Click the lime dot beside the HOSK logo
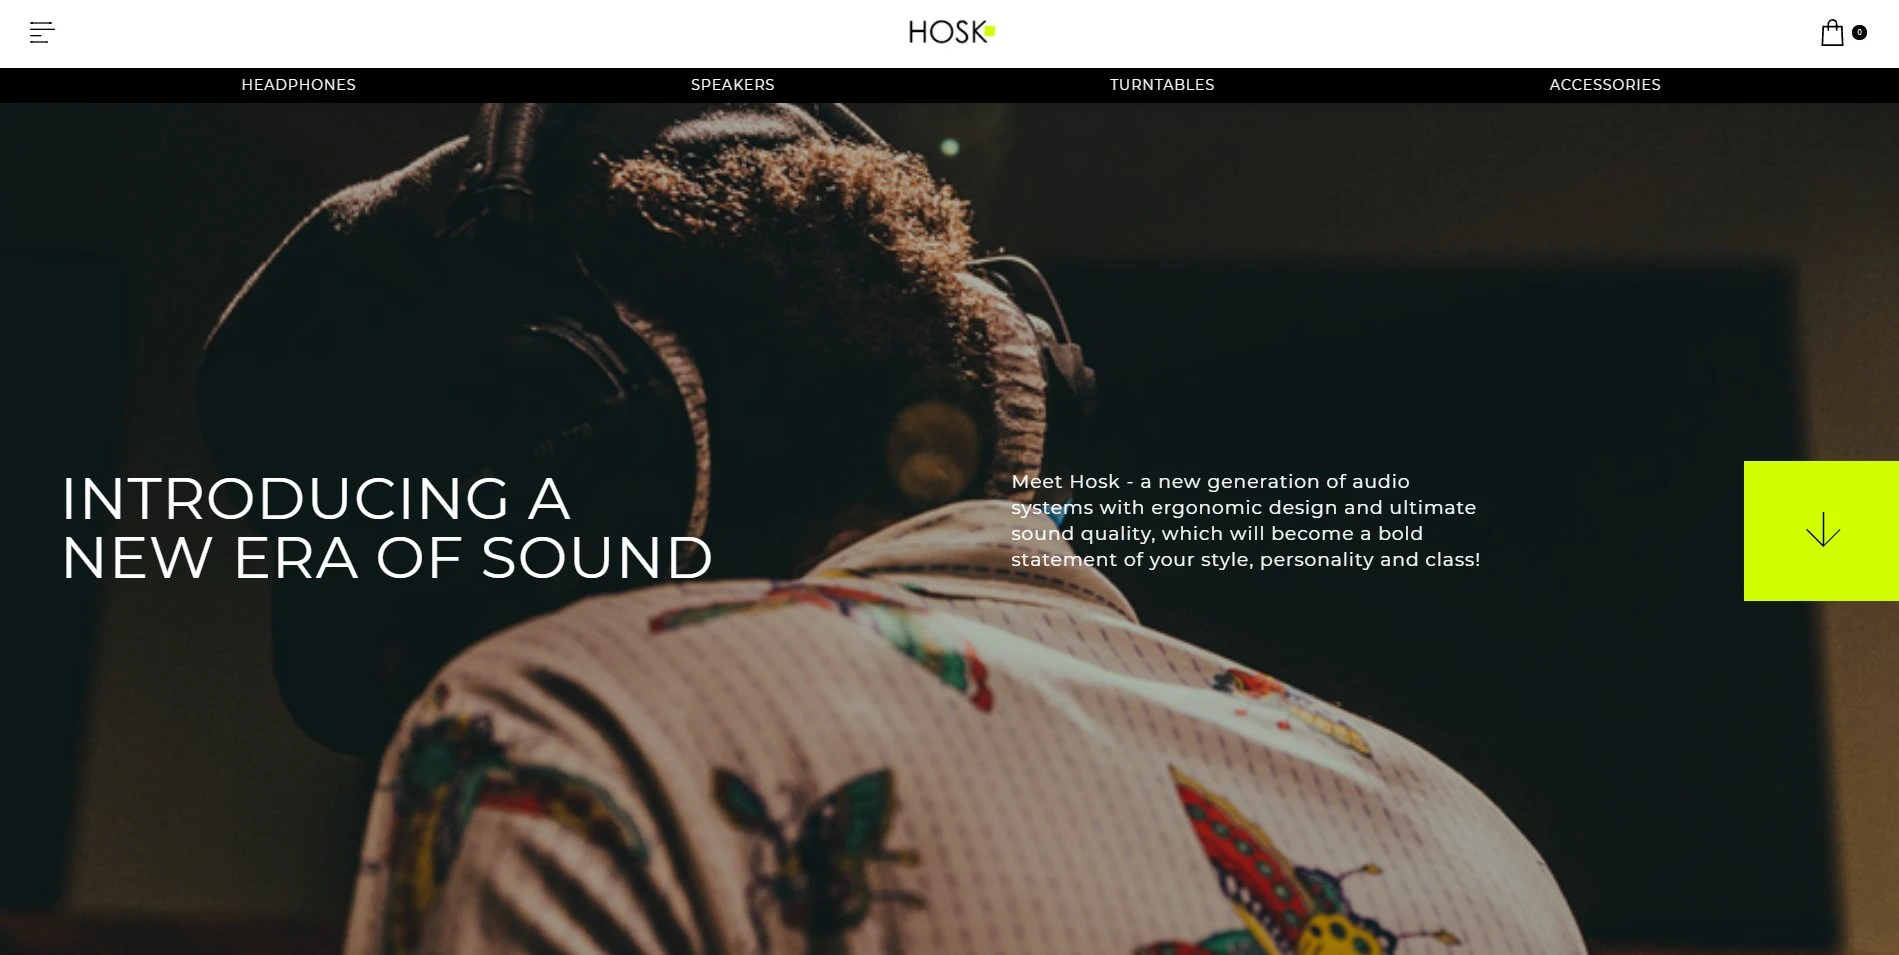The width and height of the screenshot is (1899, 955). pos(990,31)
